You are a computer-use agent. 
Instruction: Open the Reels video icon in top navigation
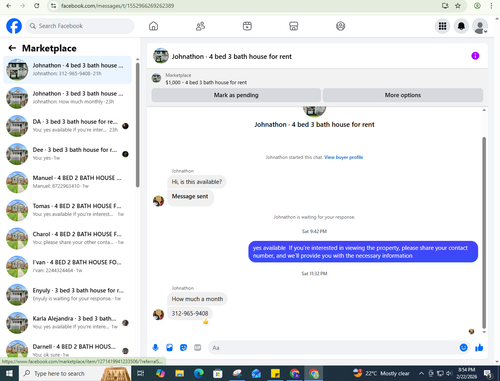247,26
